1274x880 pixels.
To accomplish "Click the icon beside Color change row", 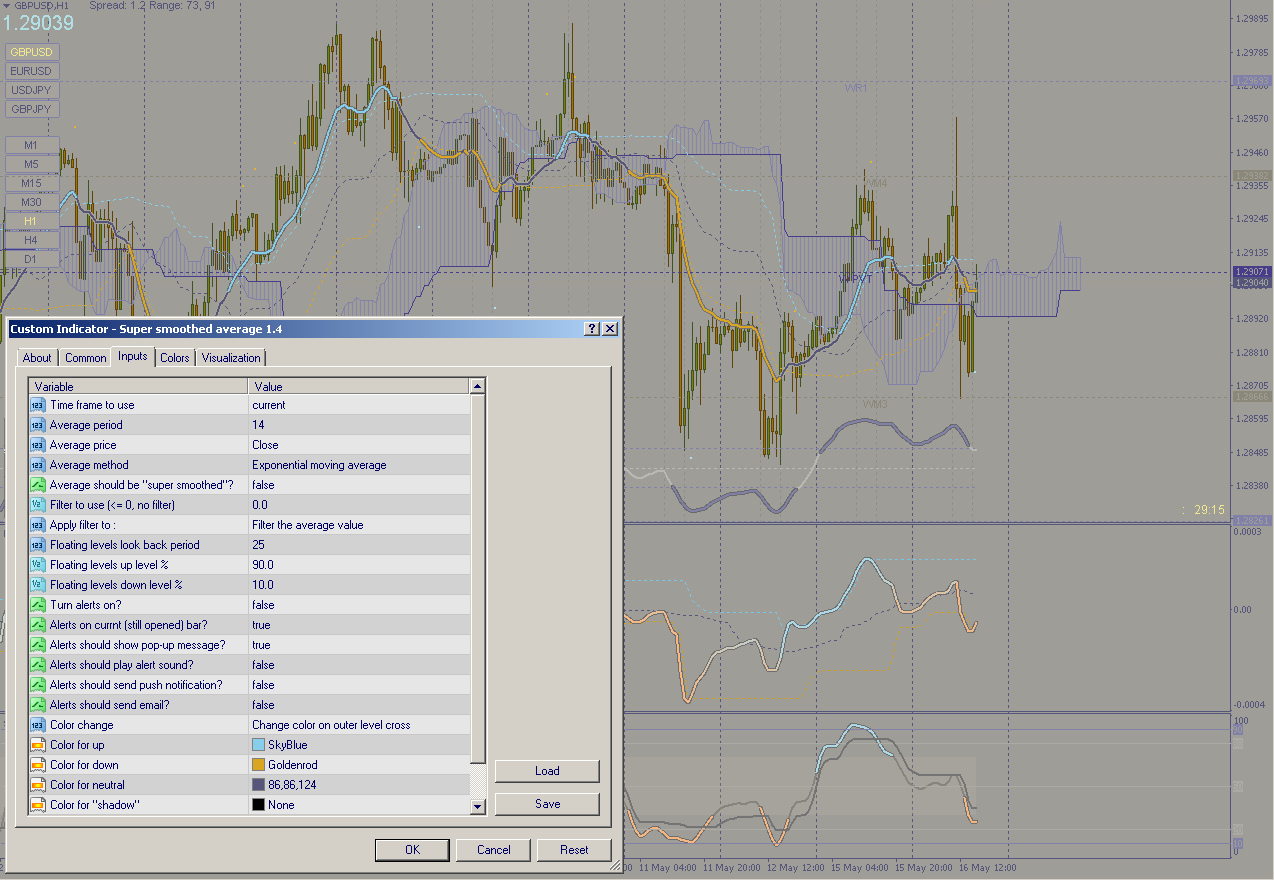I will pos(38,725).
